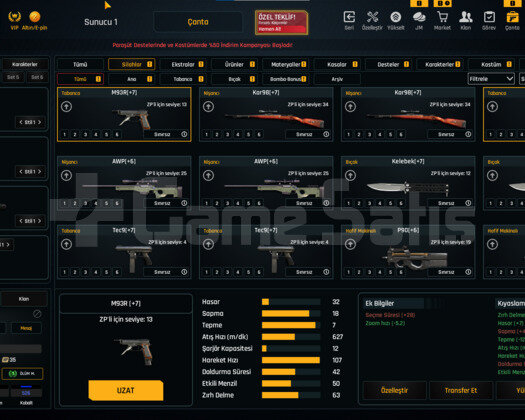Open the JM coins icon
The width and height of the screenshot is (525, 420).
click(419, 17)
